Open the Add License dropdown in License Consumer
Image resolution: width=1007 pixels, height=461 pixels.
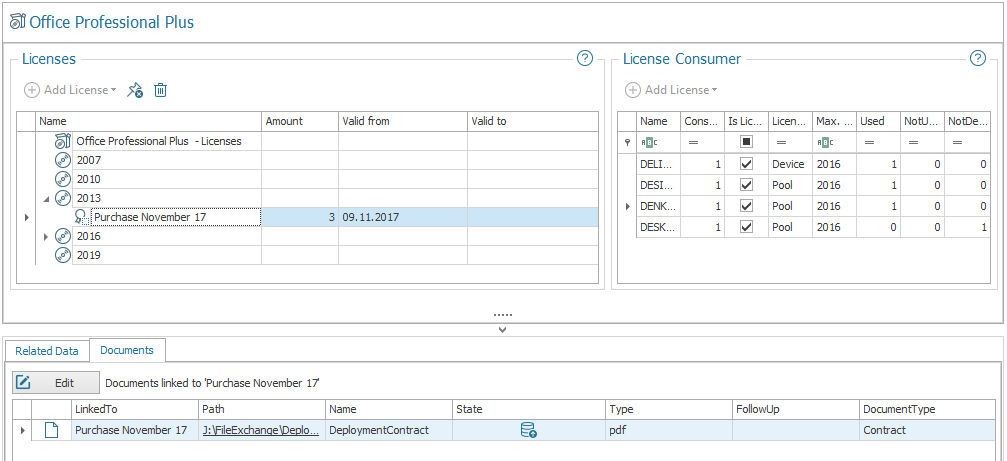(x=715, y=91)
